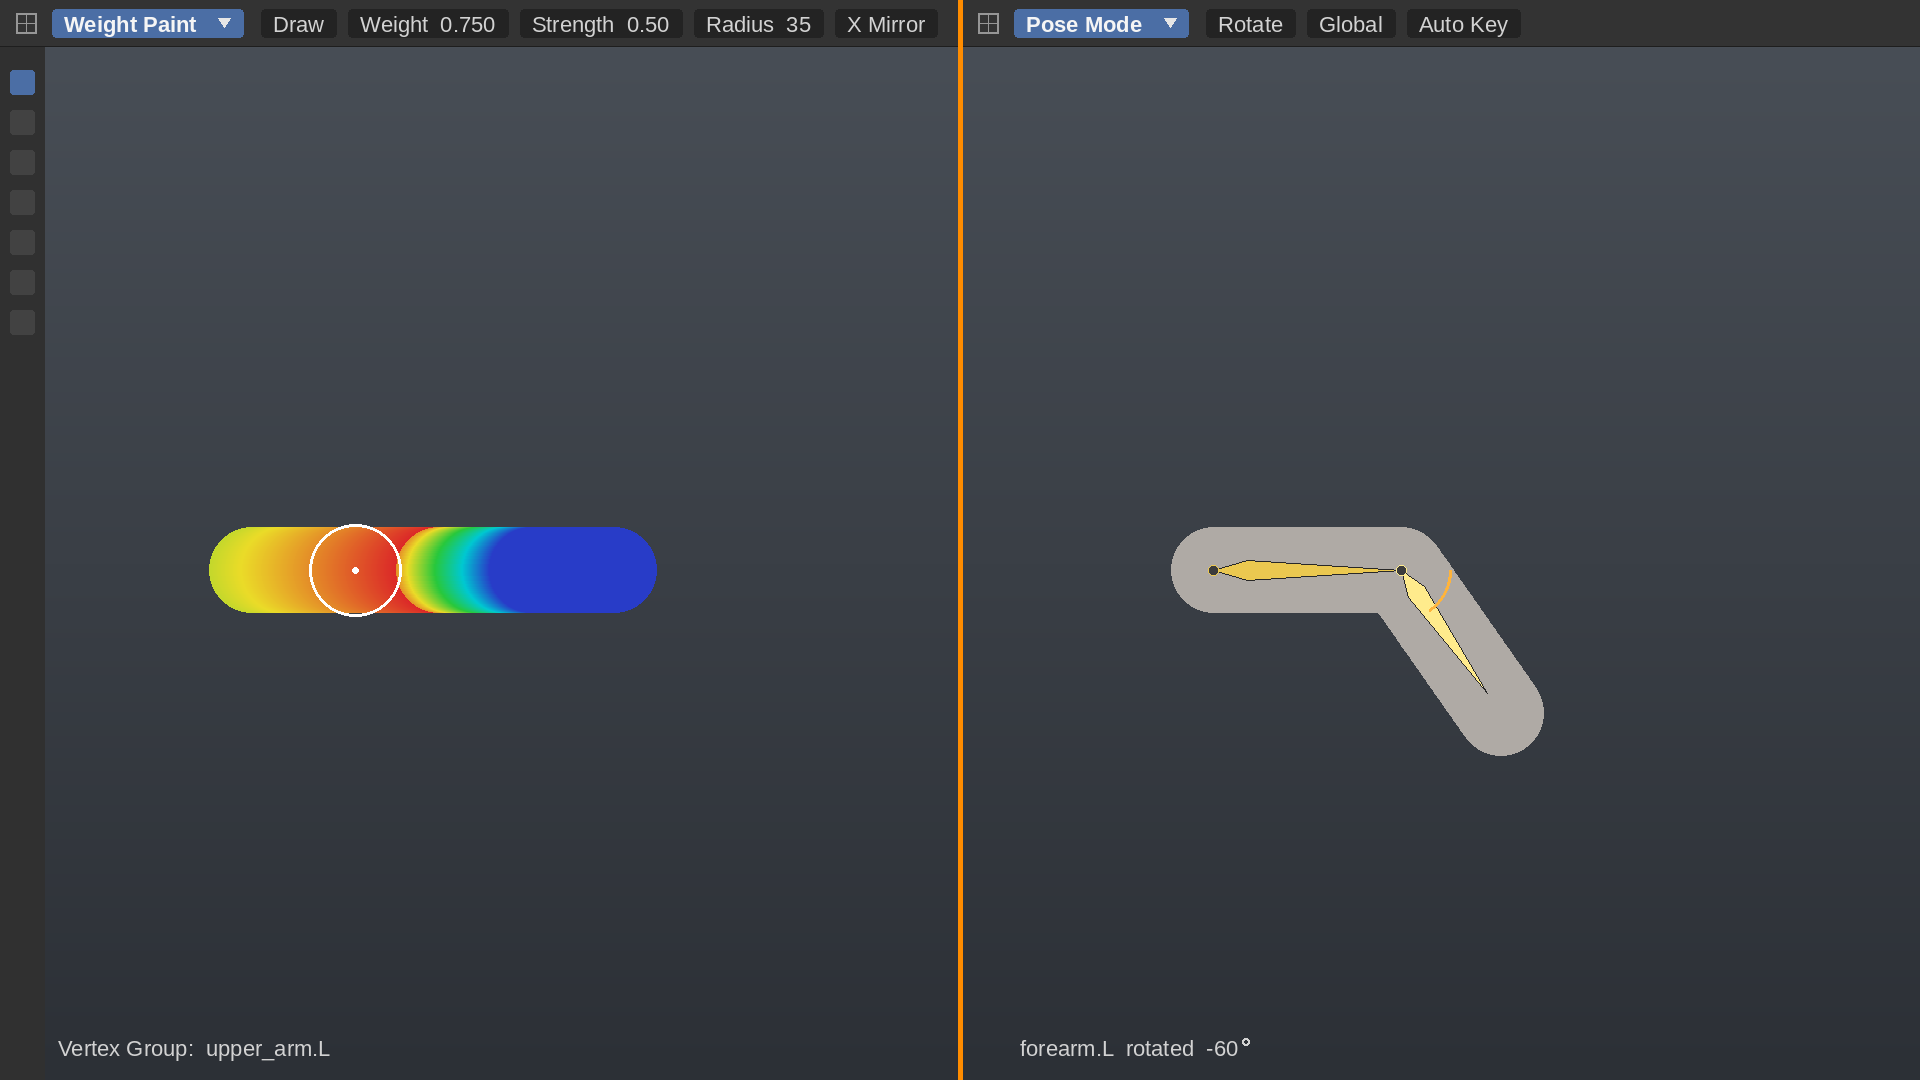Screen dimensions: 1920x1080
Task: Click the Rotate button
Action: tap(1250, 24)
